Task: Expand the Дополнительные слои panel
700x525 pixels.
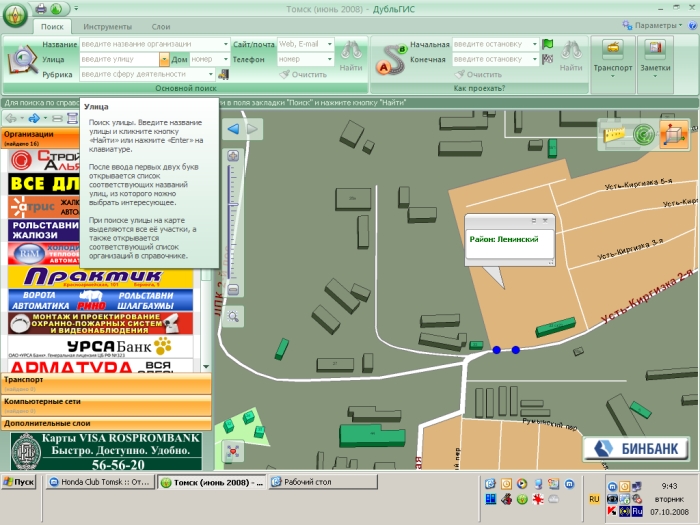Action: (x=106, y=423)
